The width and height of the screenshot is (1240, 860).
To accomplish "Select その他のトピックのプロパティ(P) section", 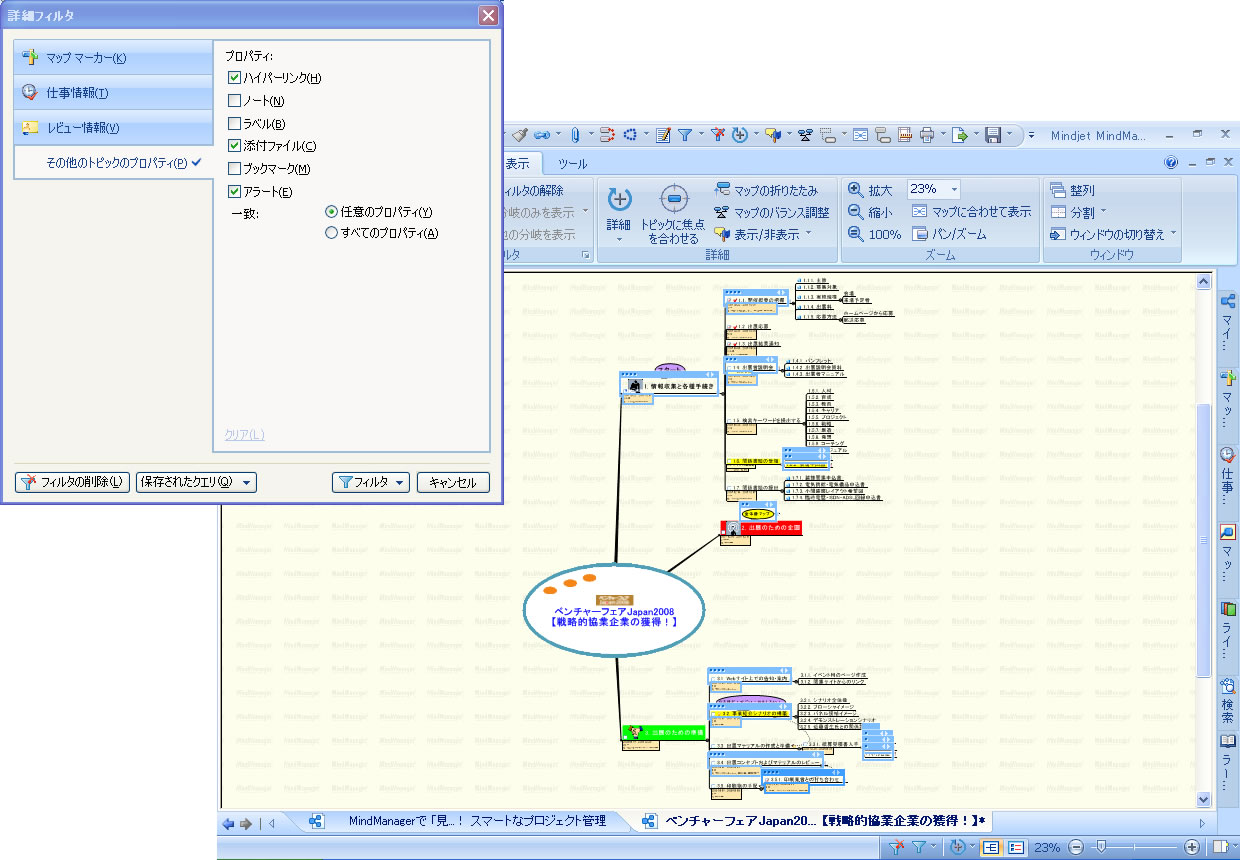I will click(x=113, y=163).
